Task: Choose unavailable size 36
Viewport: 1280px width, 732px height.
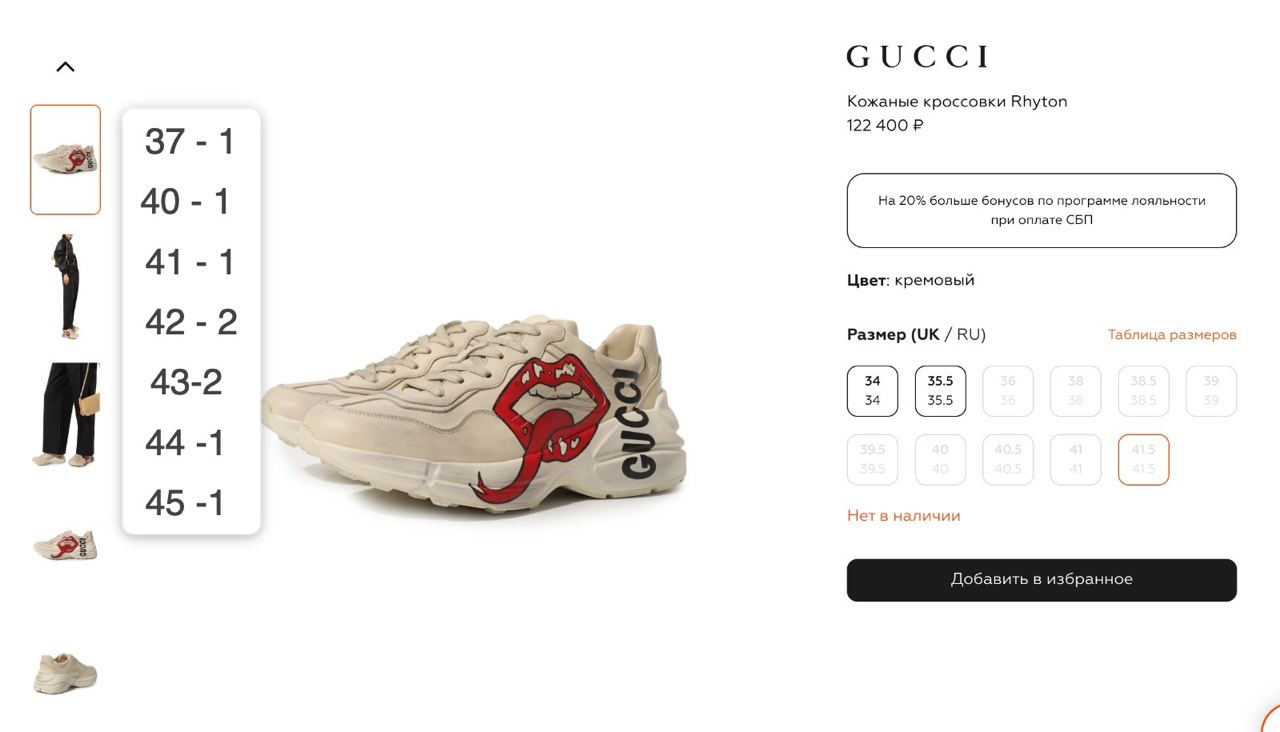Action: click(1008, 391)
